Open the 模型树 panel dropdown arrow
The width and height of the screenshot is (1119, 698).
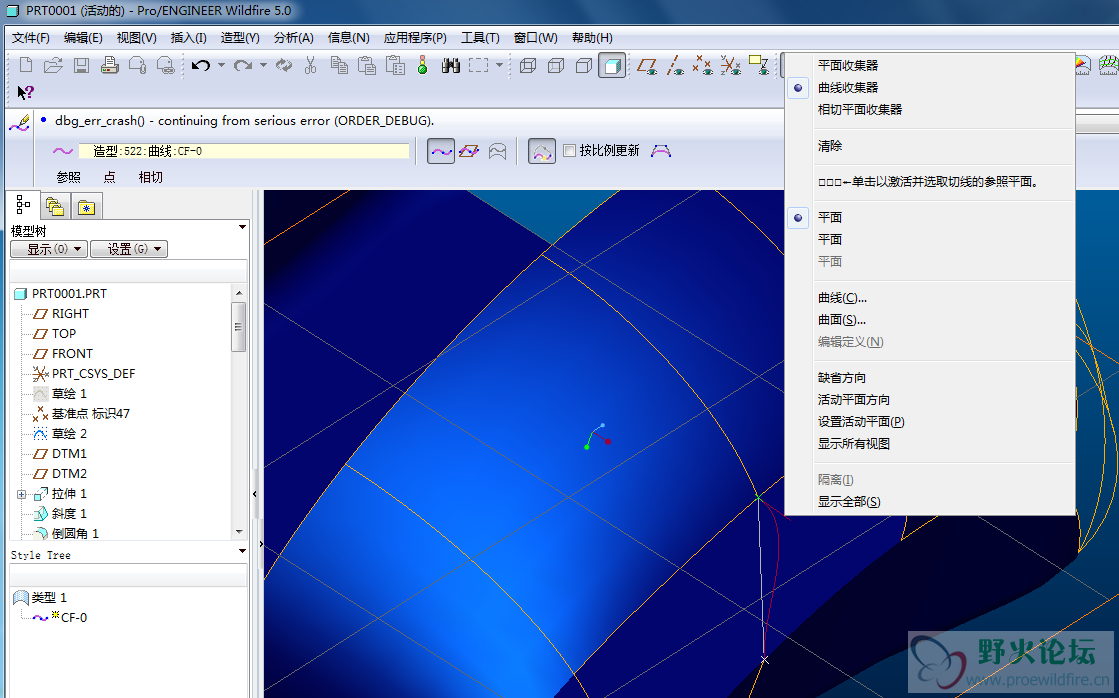tap(243, 227)
